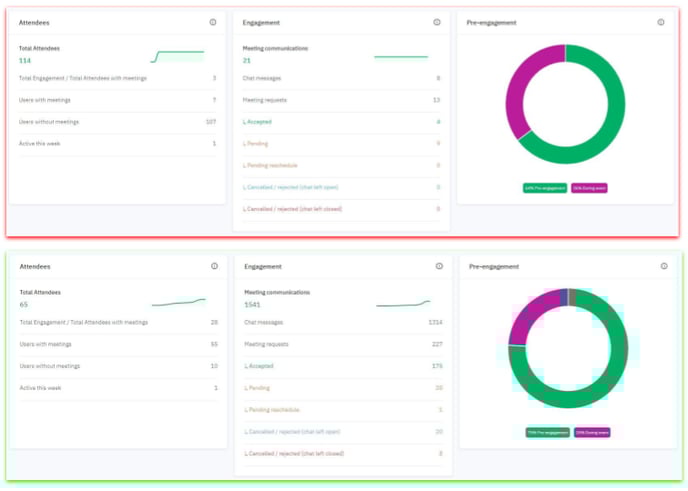Select 'Chat messages' row showing 1314
This screenshot has width=688, height=491.
[343, 322]
